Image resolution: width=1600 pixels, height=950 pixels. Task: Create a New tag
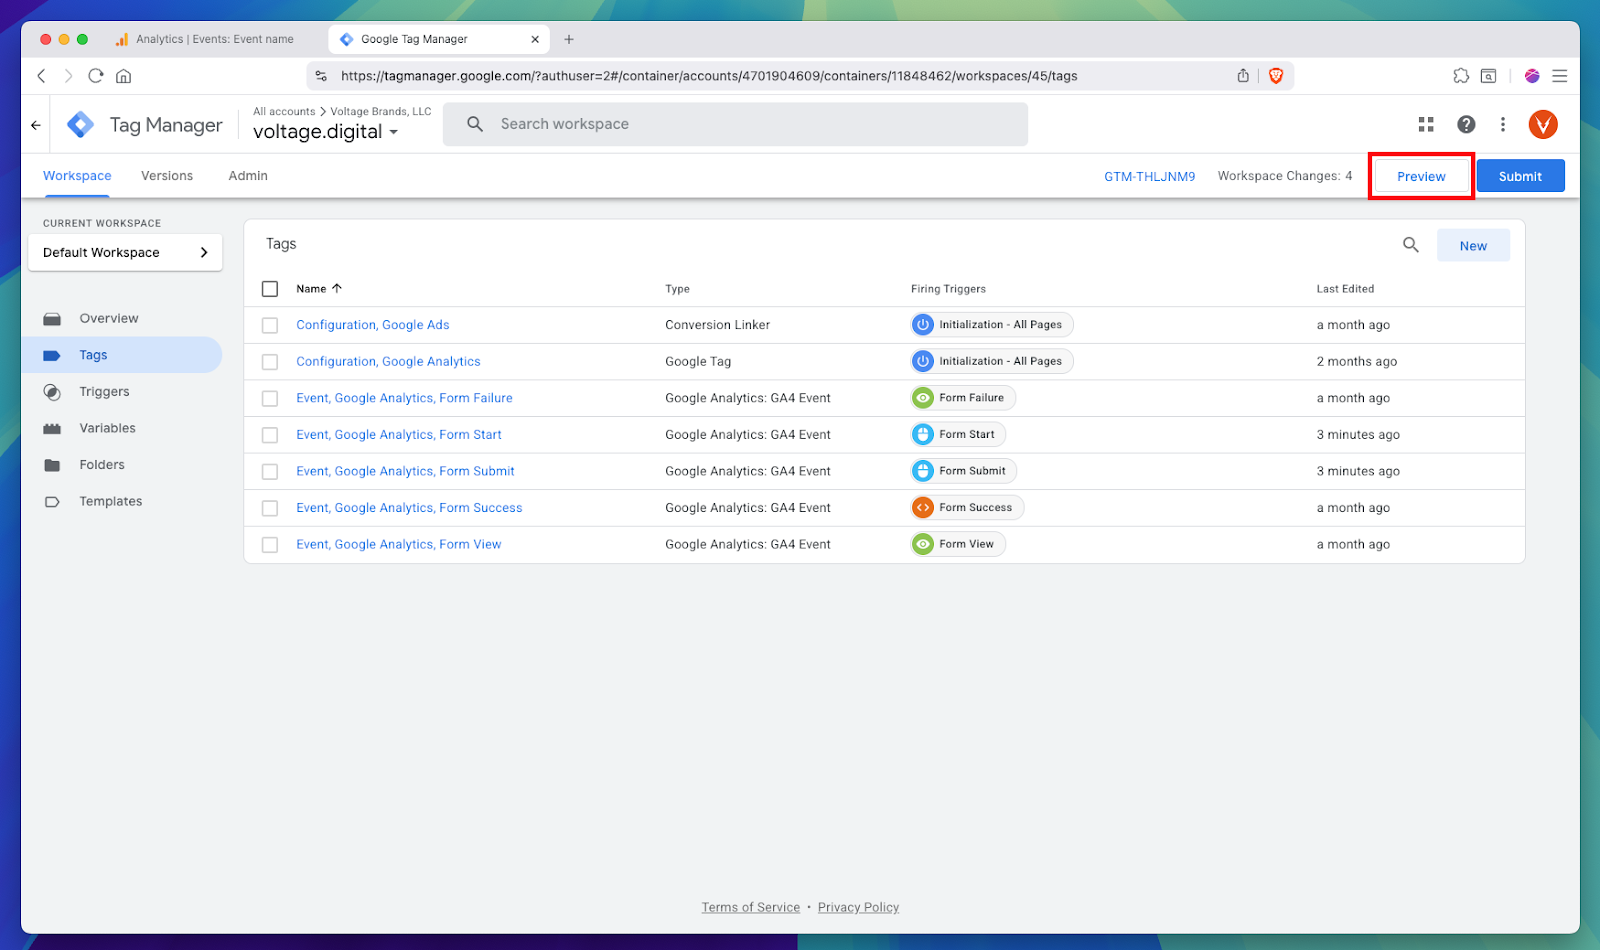point(1473,246)
